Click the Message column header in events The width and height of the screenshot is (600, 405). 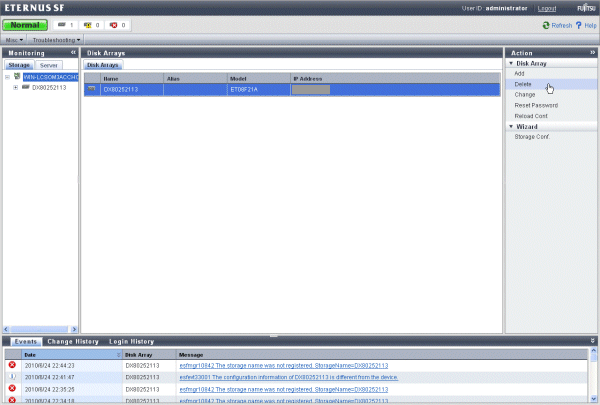coord(382,355)
